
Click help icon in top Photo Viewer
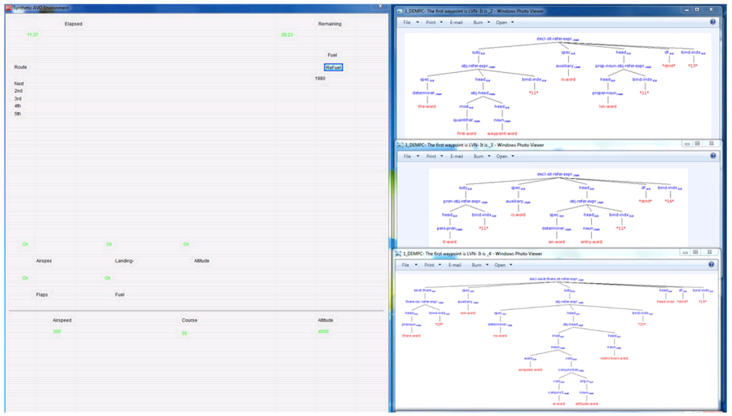(712, 20)
